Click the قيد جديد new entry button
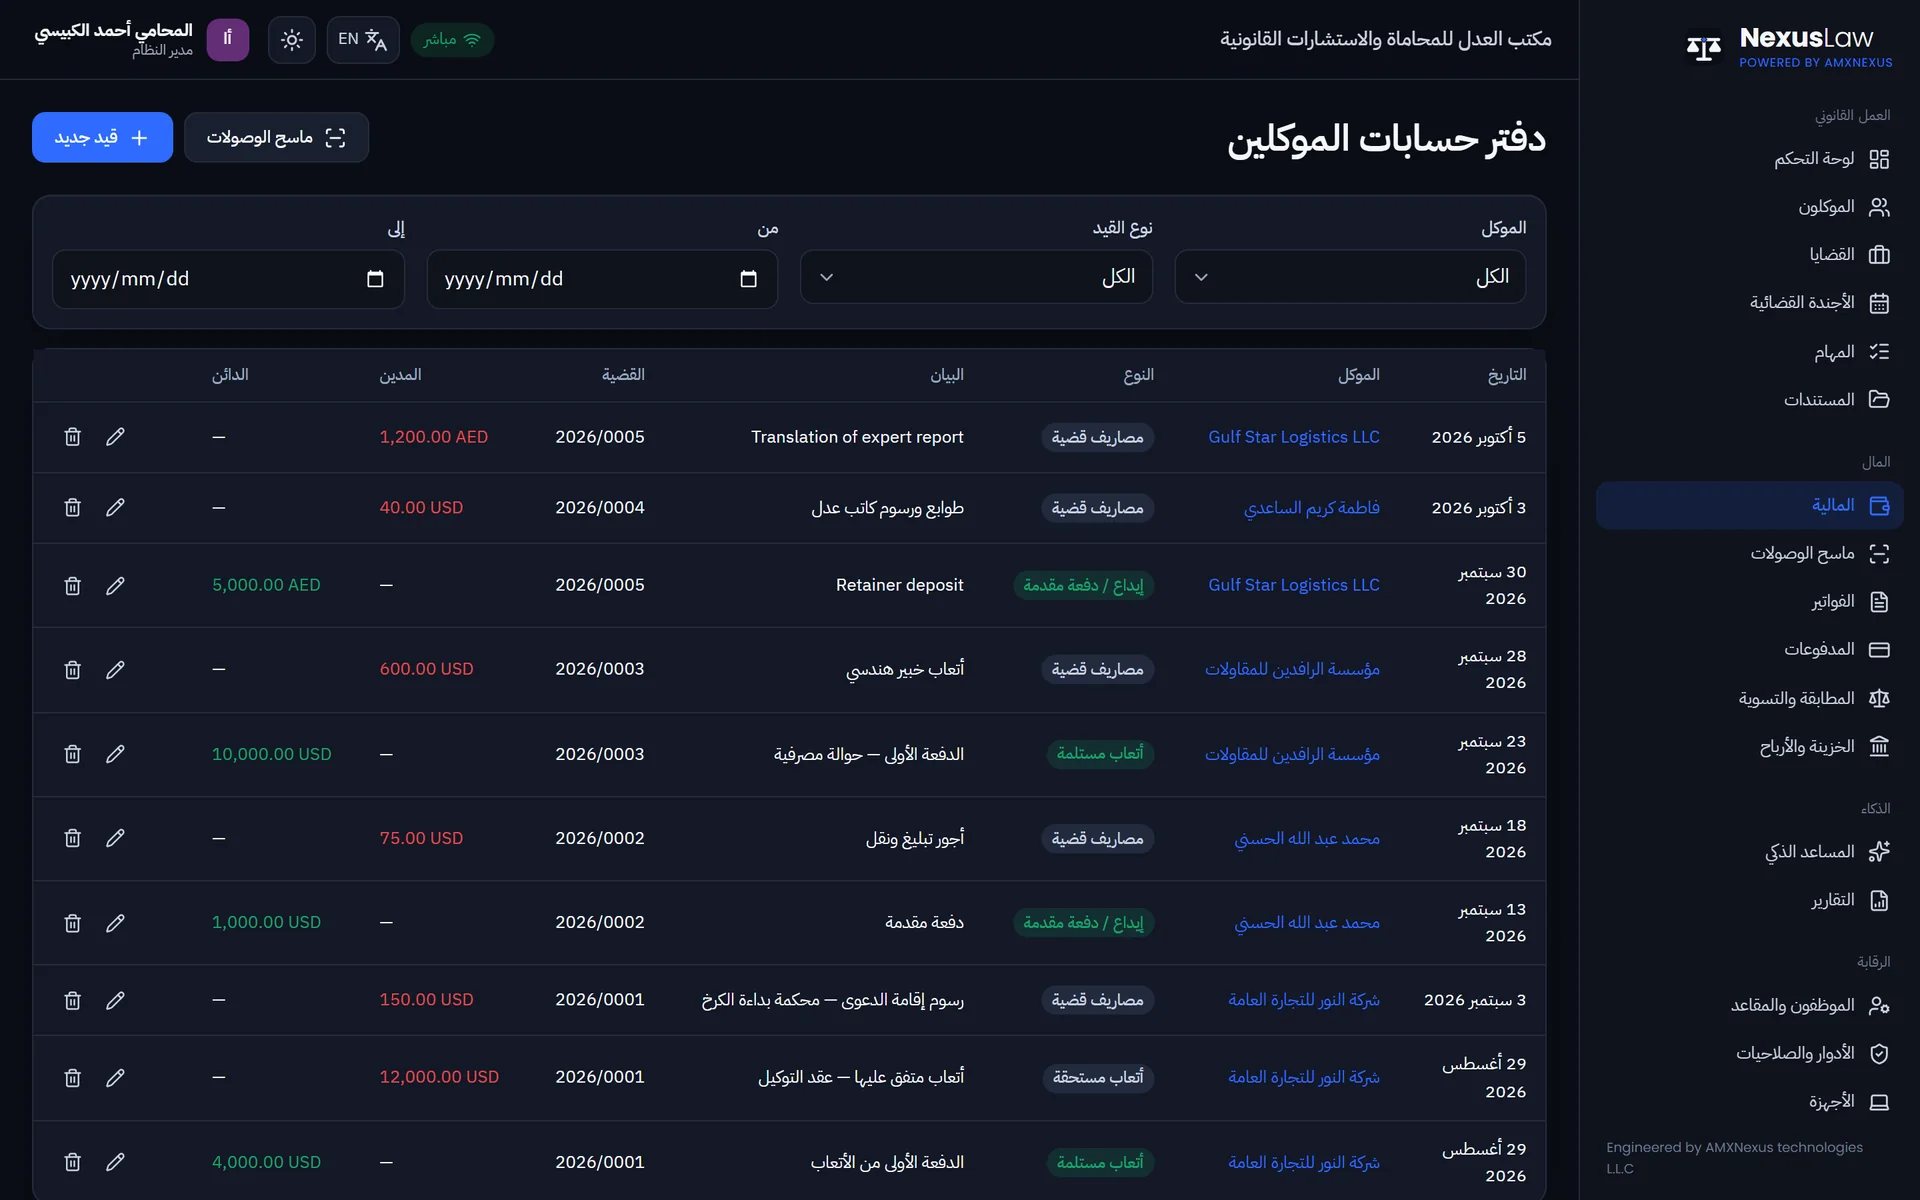The height and width of the screenshot is (1200, 1920). tap(102, 137)
